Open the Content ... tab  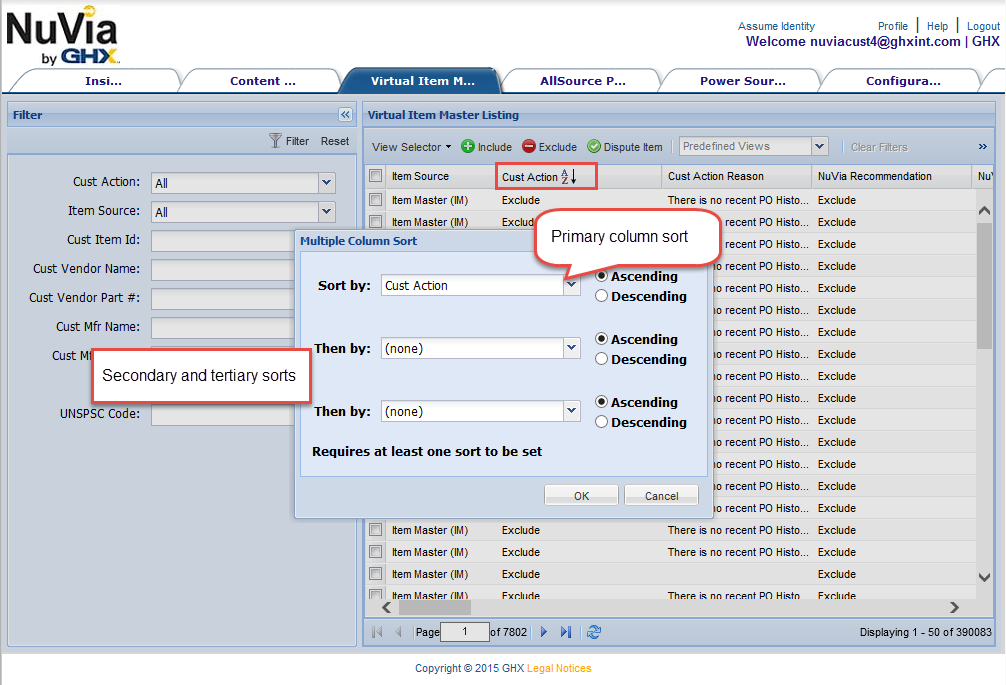point(262,81)
